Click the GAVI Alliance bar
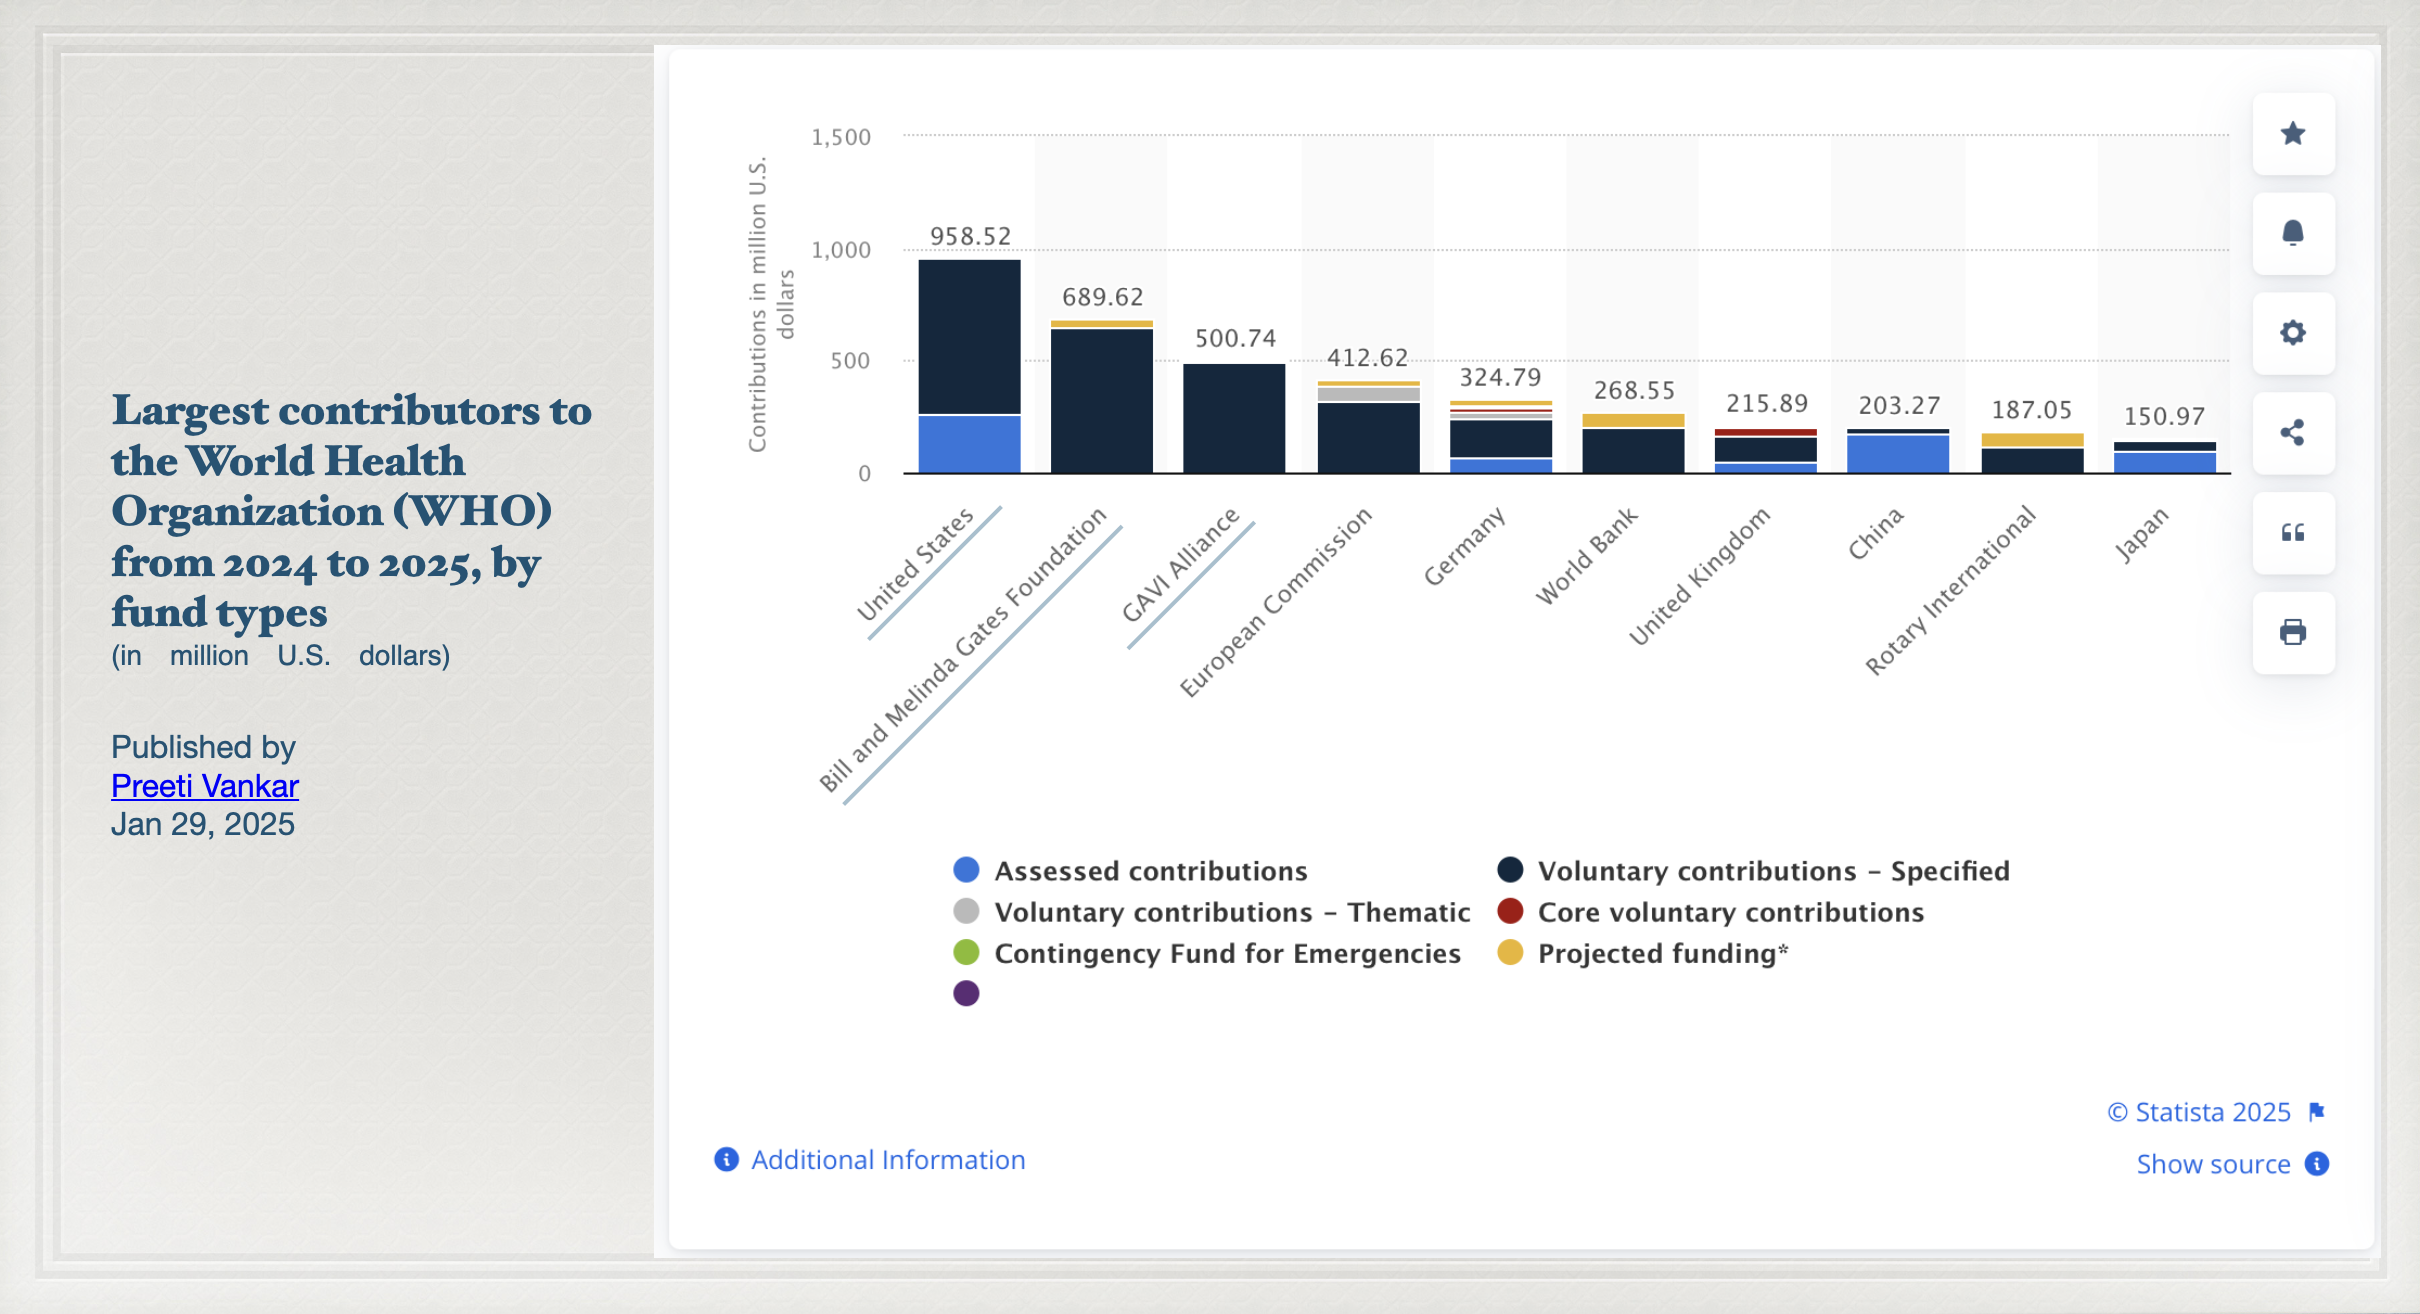 [1234, 418]
